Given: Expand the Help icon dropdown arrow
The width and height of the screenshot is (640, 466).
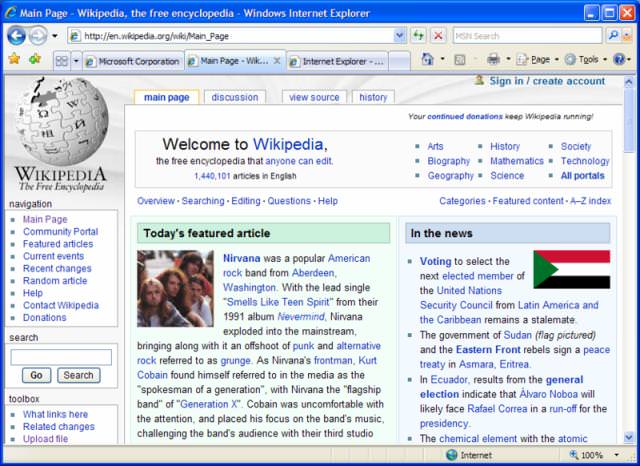Looking at the screenshot, I should (x=629, y=60).
